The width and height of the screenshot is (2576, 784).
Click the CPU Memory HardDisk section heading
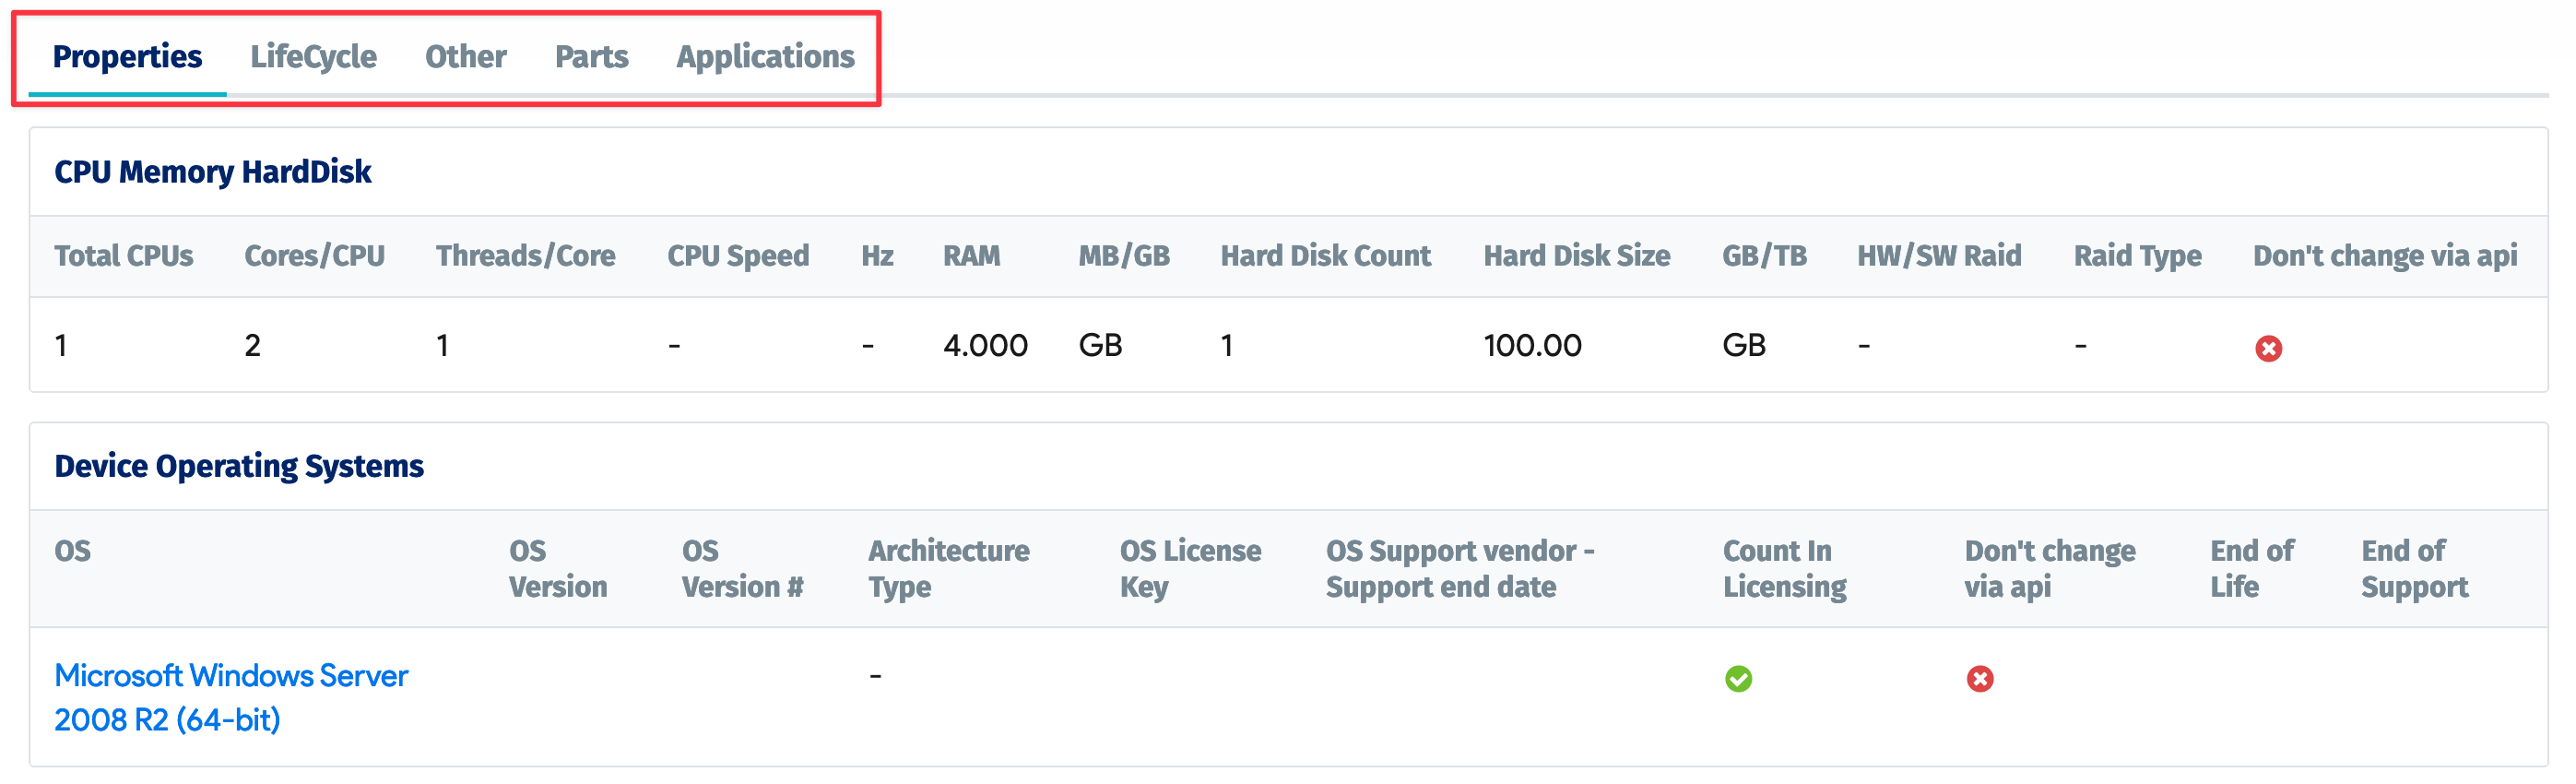click(x=212, y=172)
